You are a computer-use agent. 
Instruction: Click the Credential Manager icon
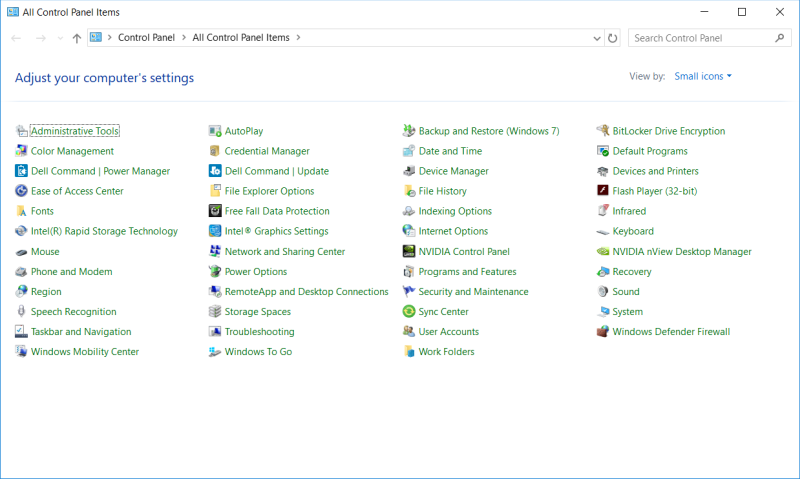pos(215,151)
